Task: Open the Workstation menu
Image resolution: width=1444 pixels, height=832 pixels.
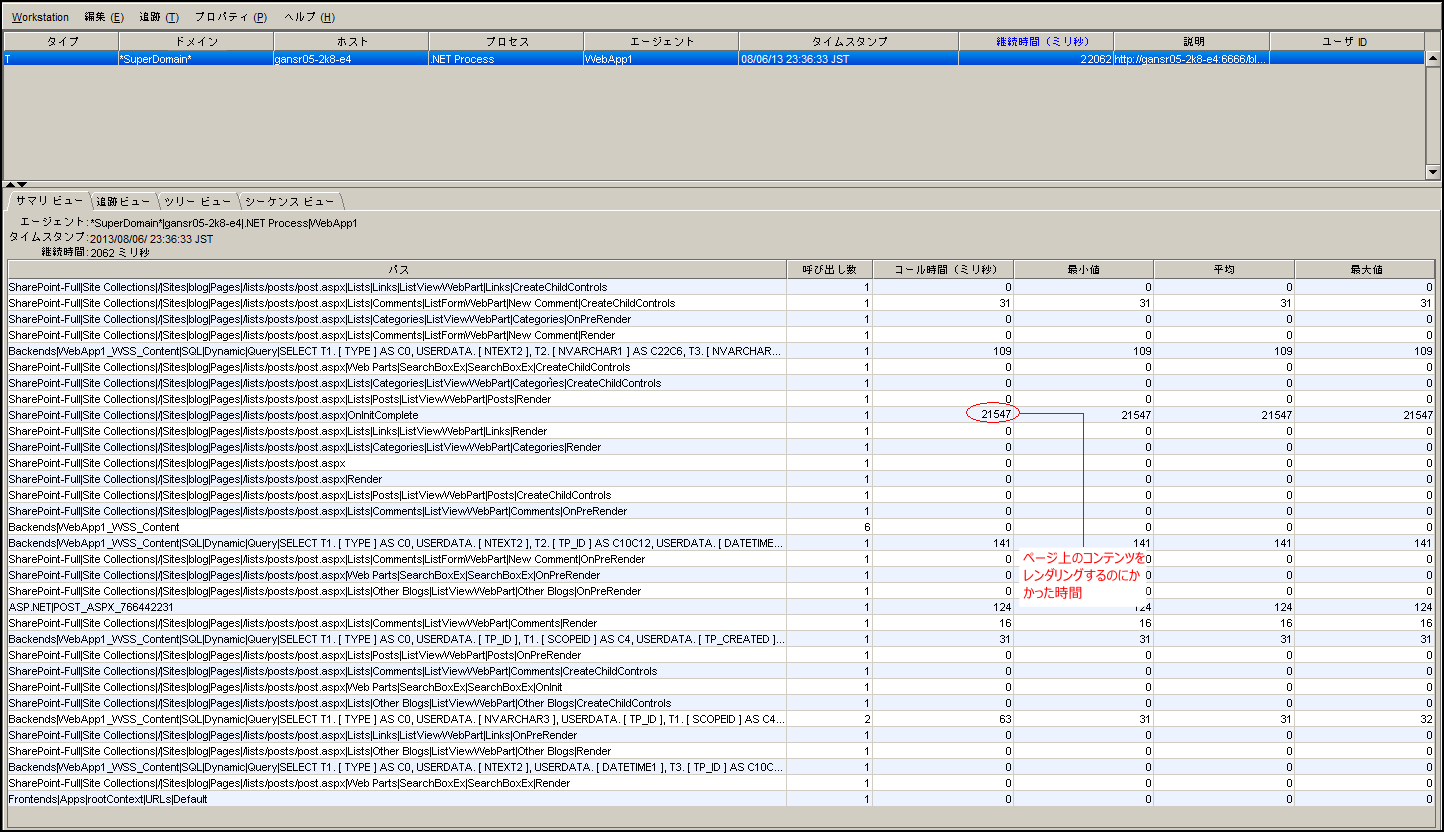Action: (x=40, y=17)
